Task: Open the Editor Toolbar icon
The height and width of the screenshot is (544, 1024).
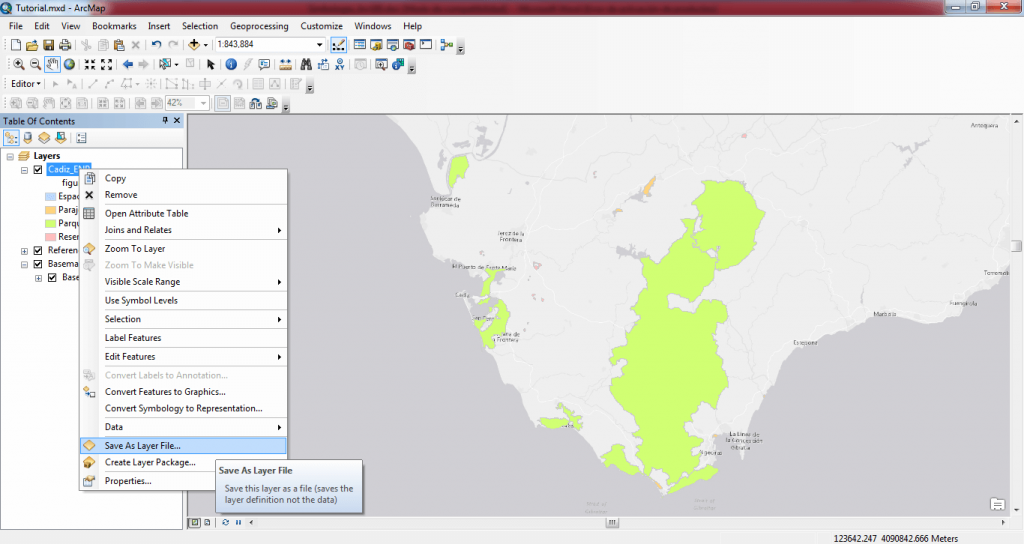Action: pyautogui.click(x=340, y=45)
